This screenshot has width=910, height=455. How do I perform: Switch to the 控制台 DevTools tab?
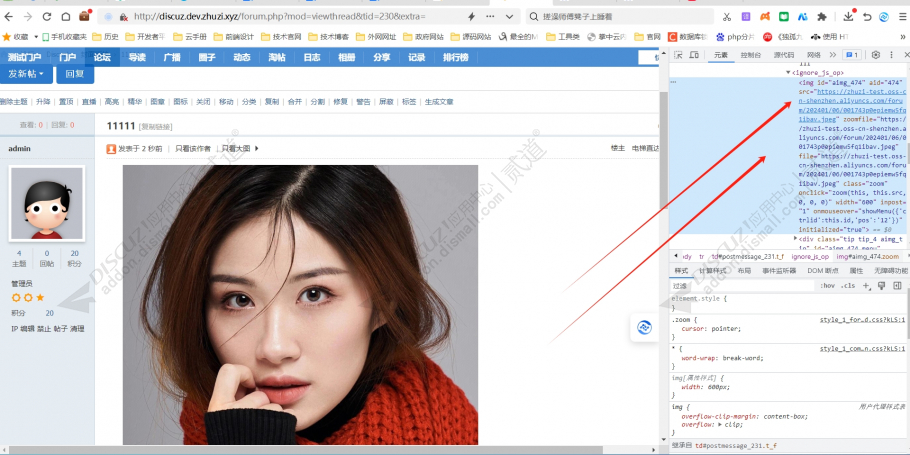750,55
